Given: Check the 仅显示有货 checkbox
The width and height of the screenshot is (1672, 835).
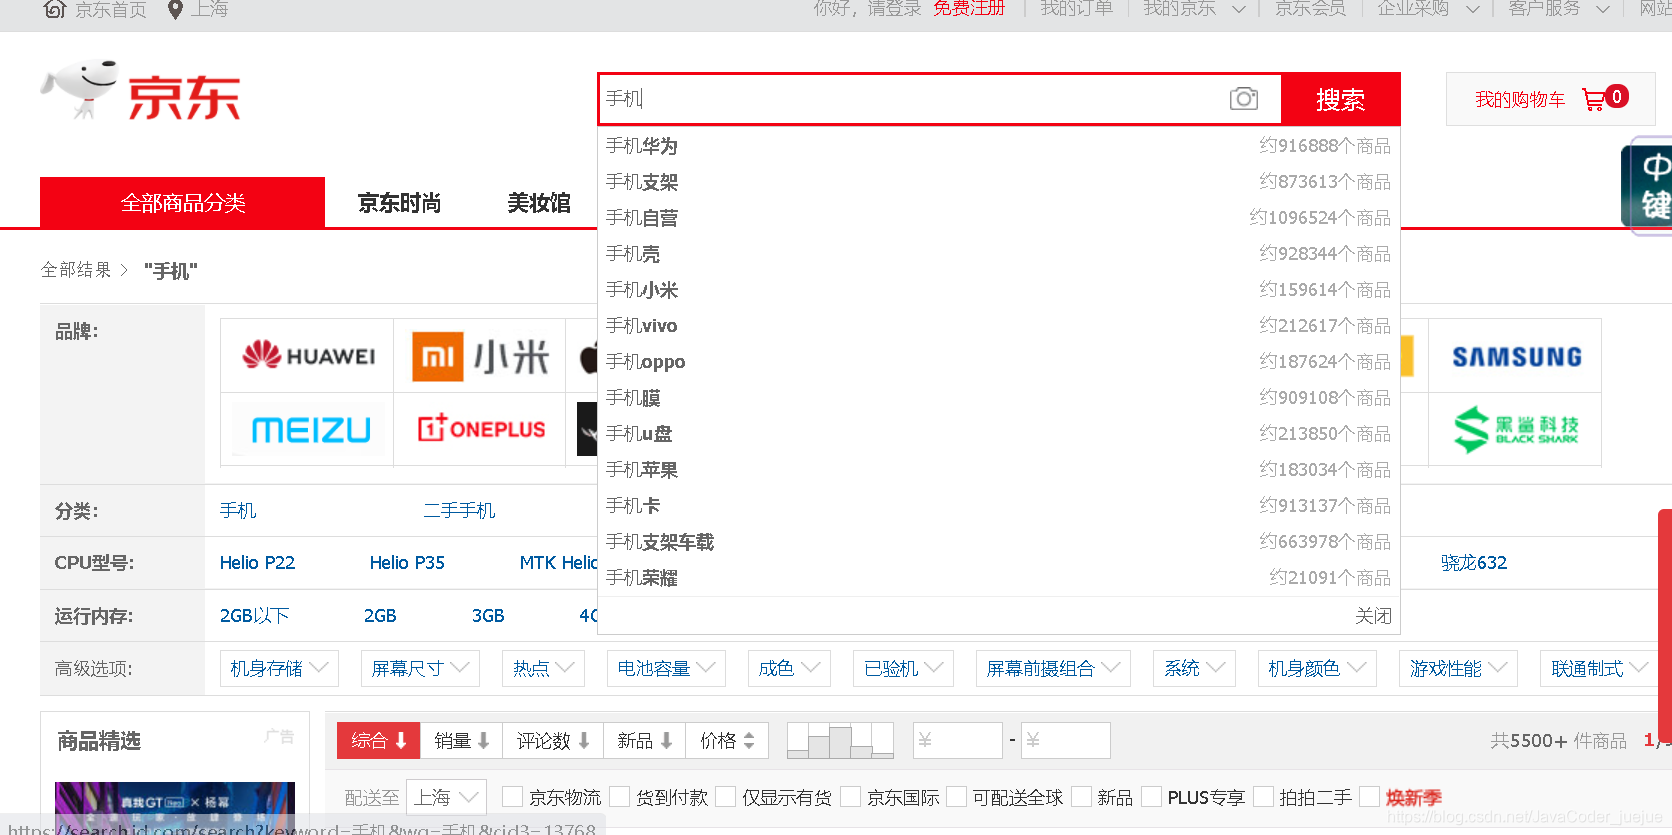Looking at the screenshot, I should (x=726, y=797).
